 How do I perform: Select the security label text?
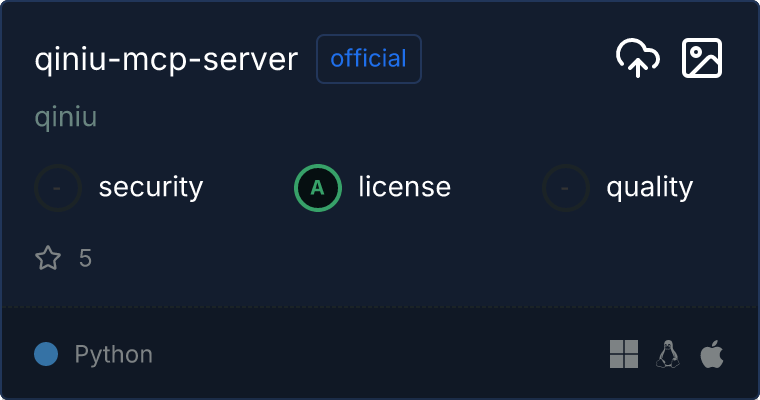[x=150, y=187]
